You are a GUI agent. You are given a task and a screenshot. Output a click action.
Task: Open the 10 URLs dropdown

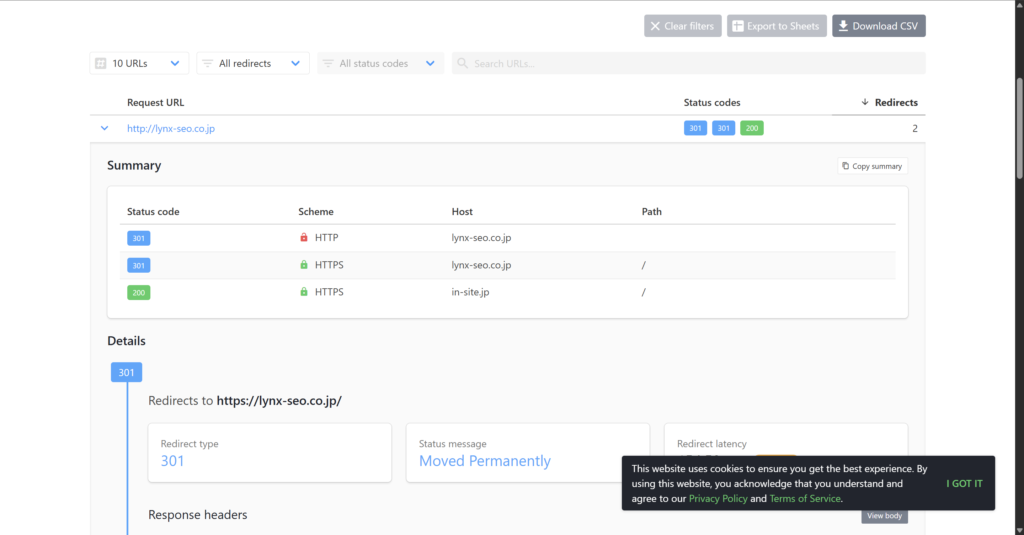(x=139, y=63)
